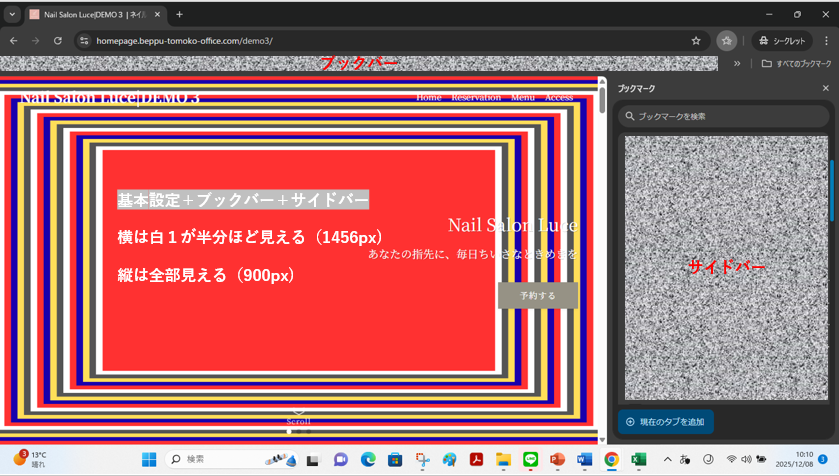This screenshot has width=839, height=476.
Task: Click the Incognito シークレット indicator
Action: pyautogui.click(x=782, y=41)
